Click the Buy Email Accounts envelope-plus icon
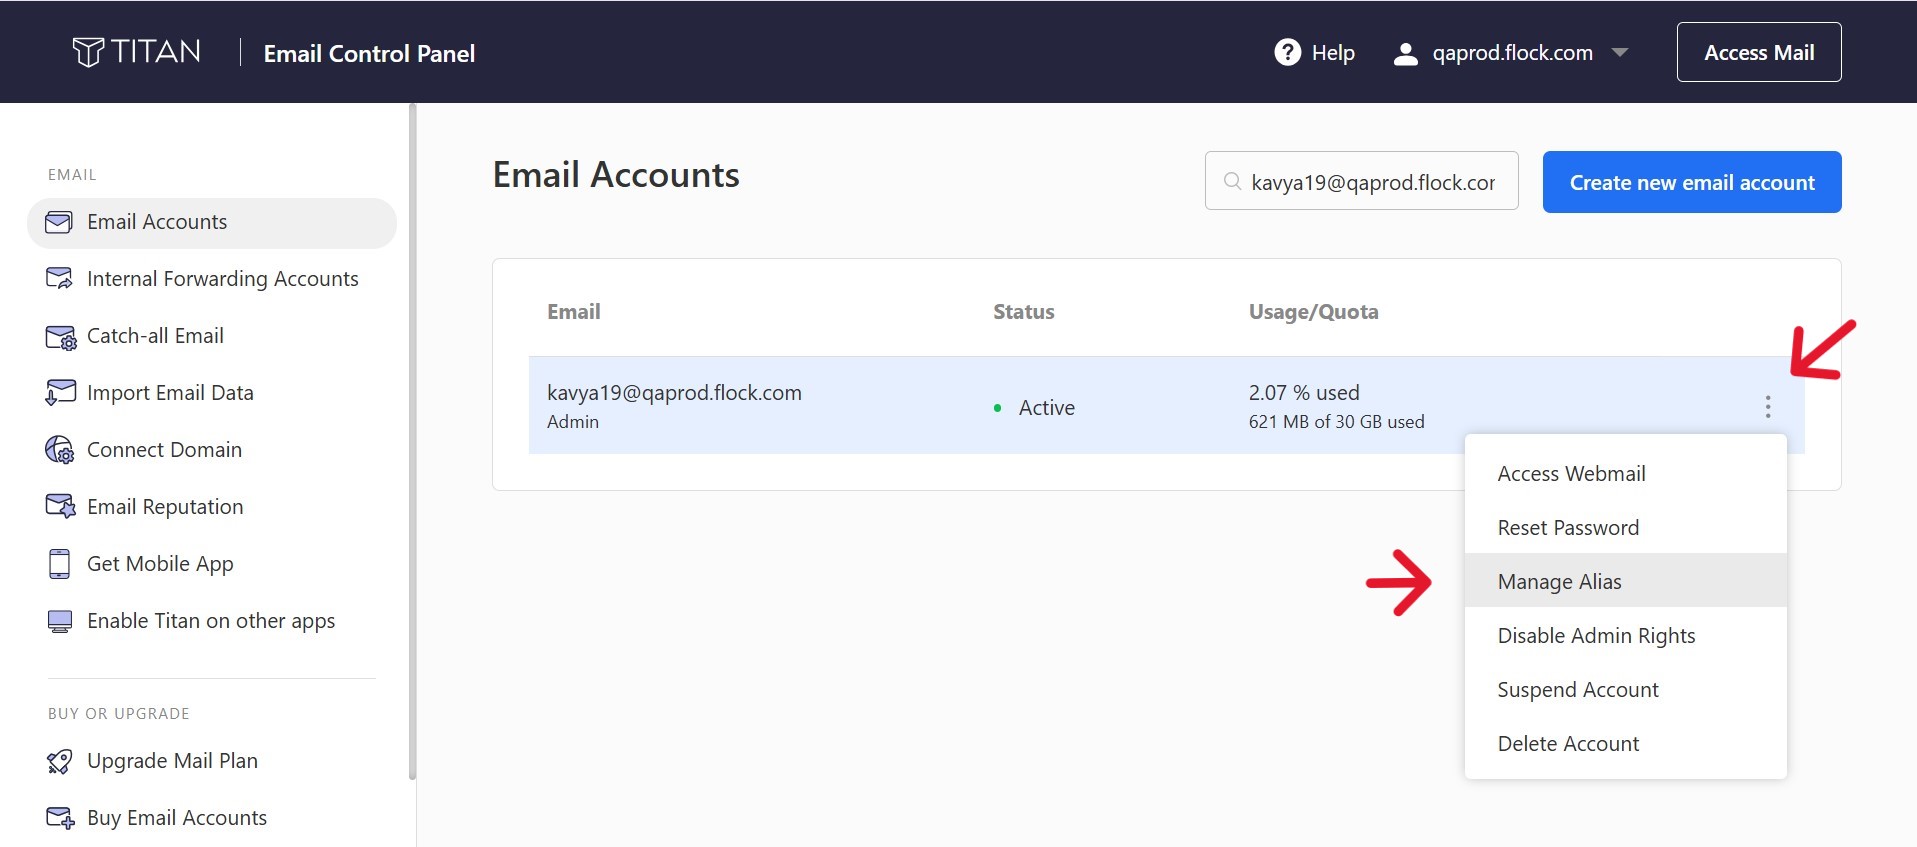This screenshot has width=1917, height=847. point(60,819)
